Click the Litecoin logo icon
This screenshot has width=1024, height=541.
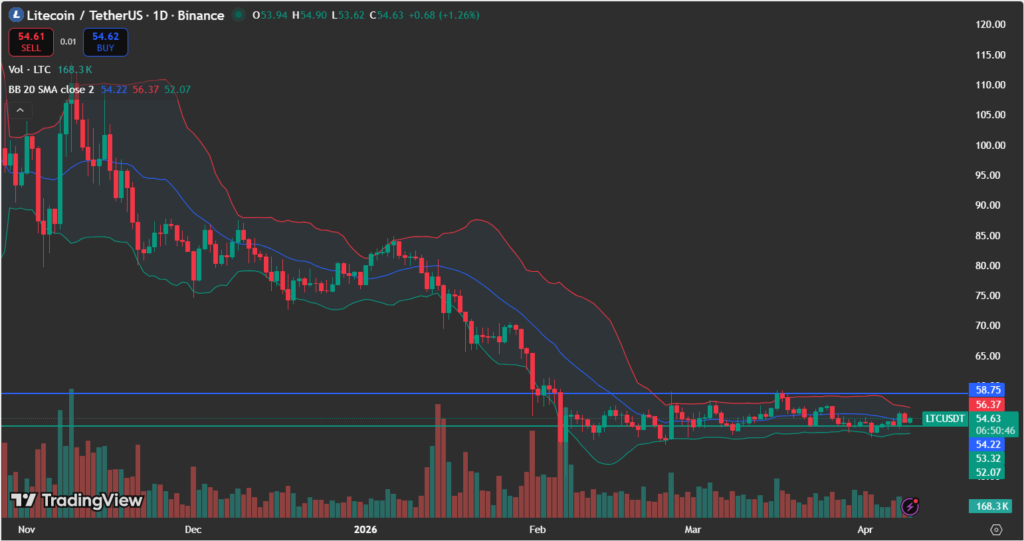pos(16,14)
